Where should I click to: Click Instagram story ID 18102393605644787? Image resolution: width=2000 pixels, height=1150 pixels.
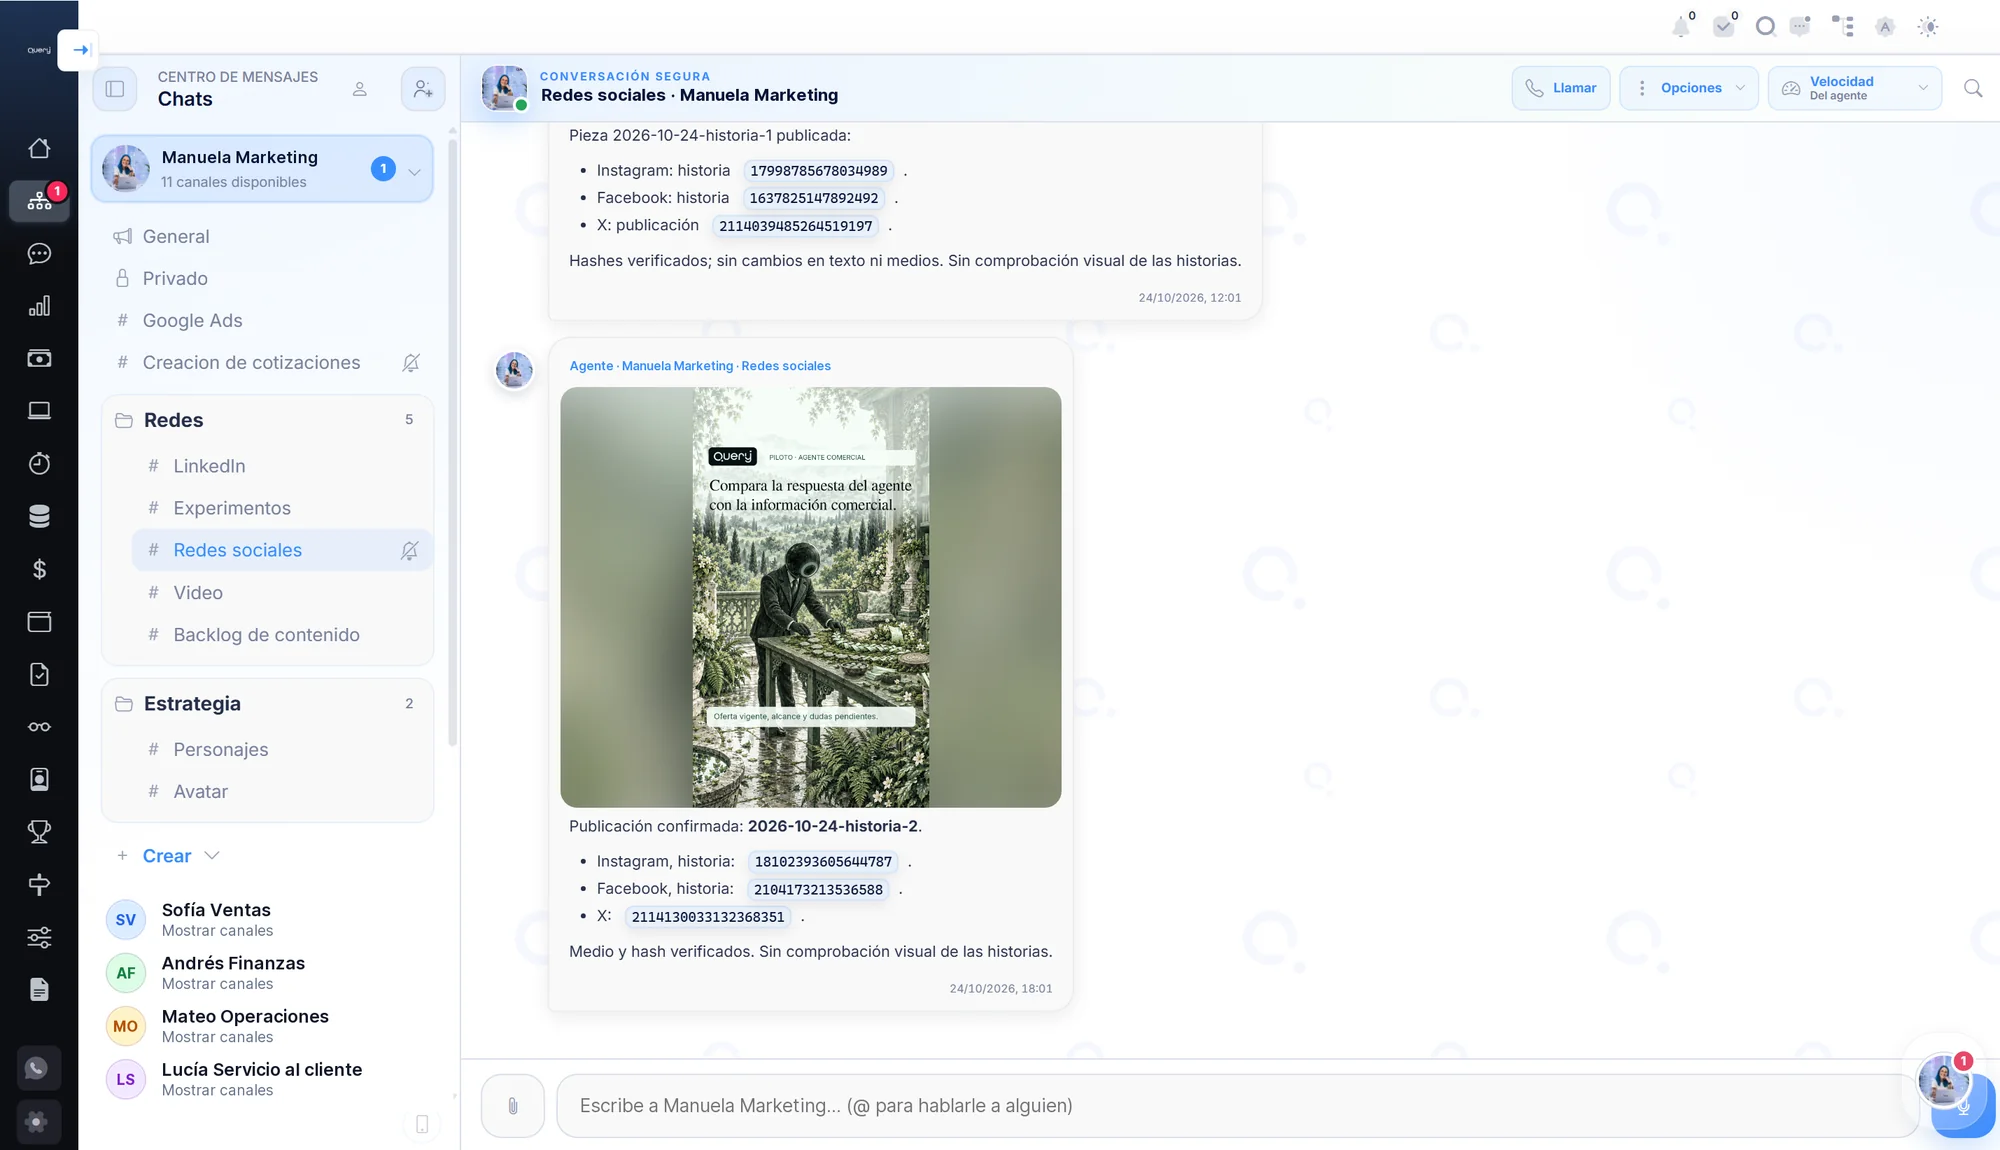(x=823, y=862)
